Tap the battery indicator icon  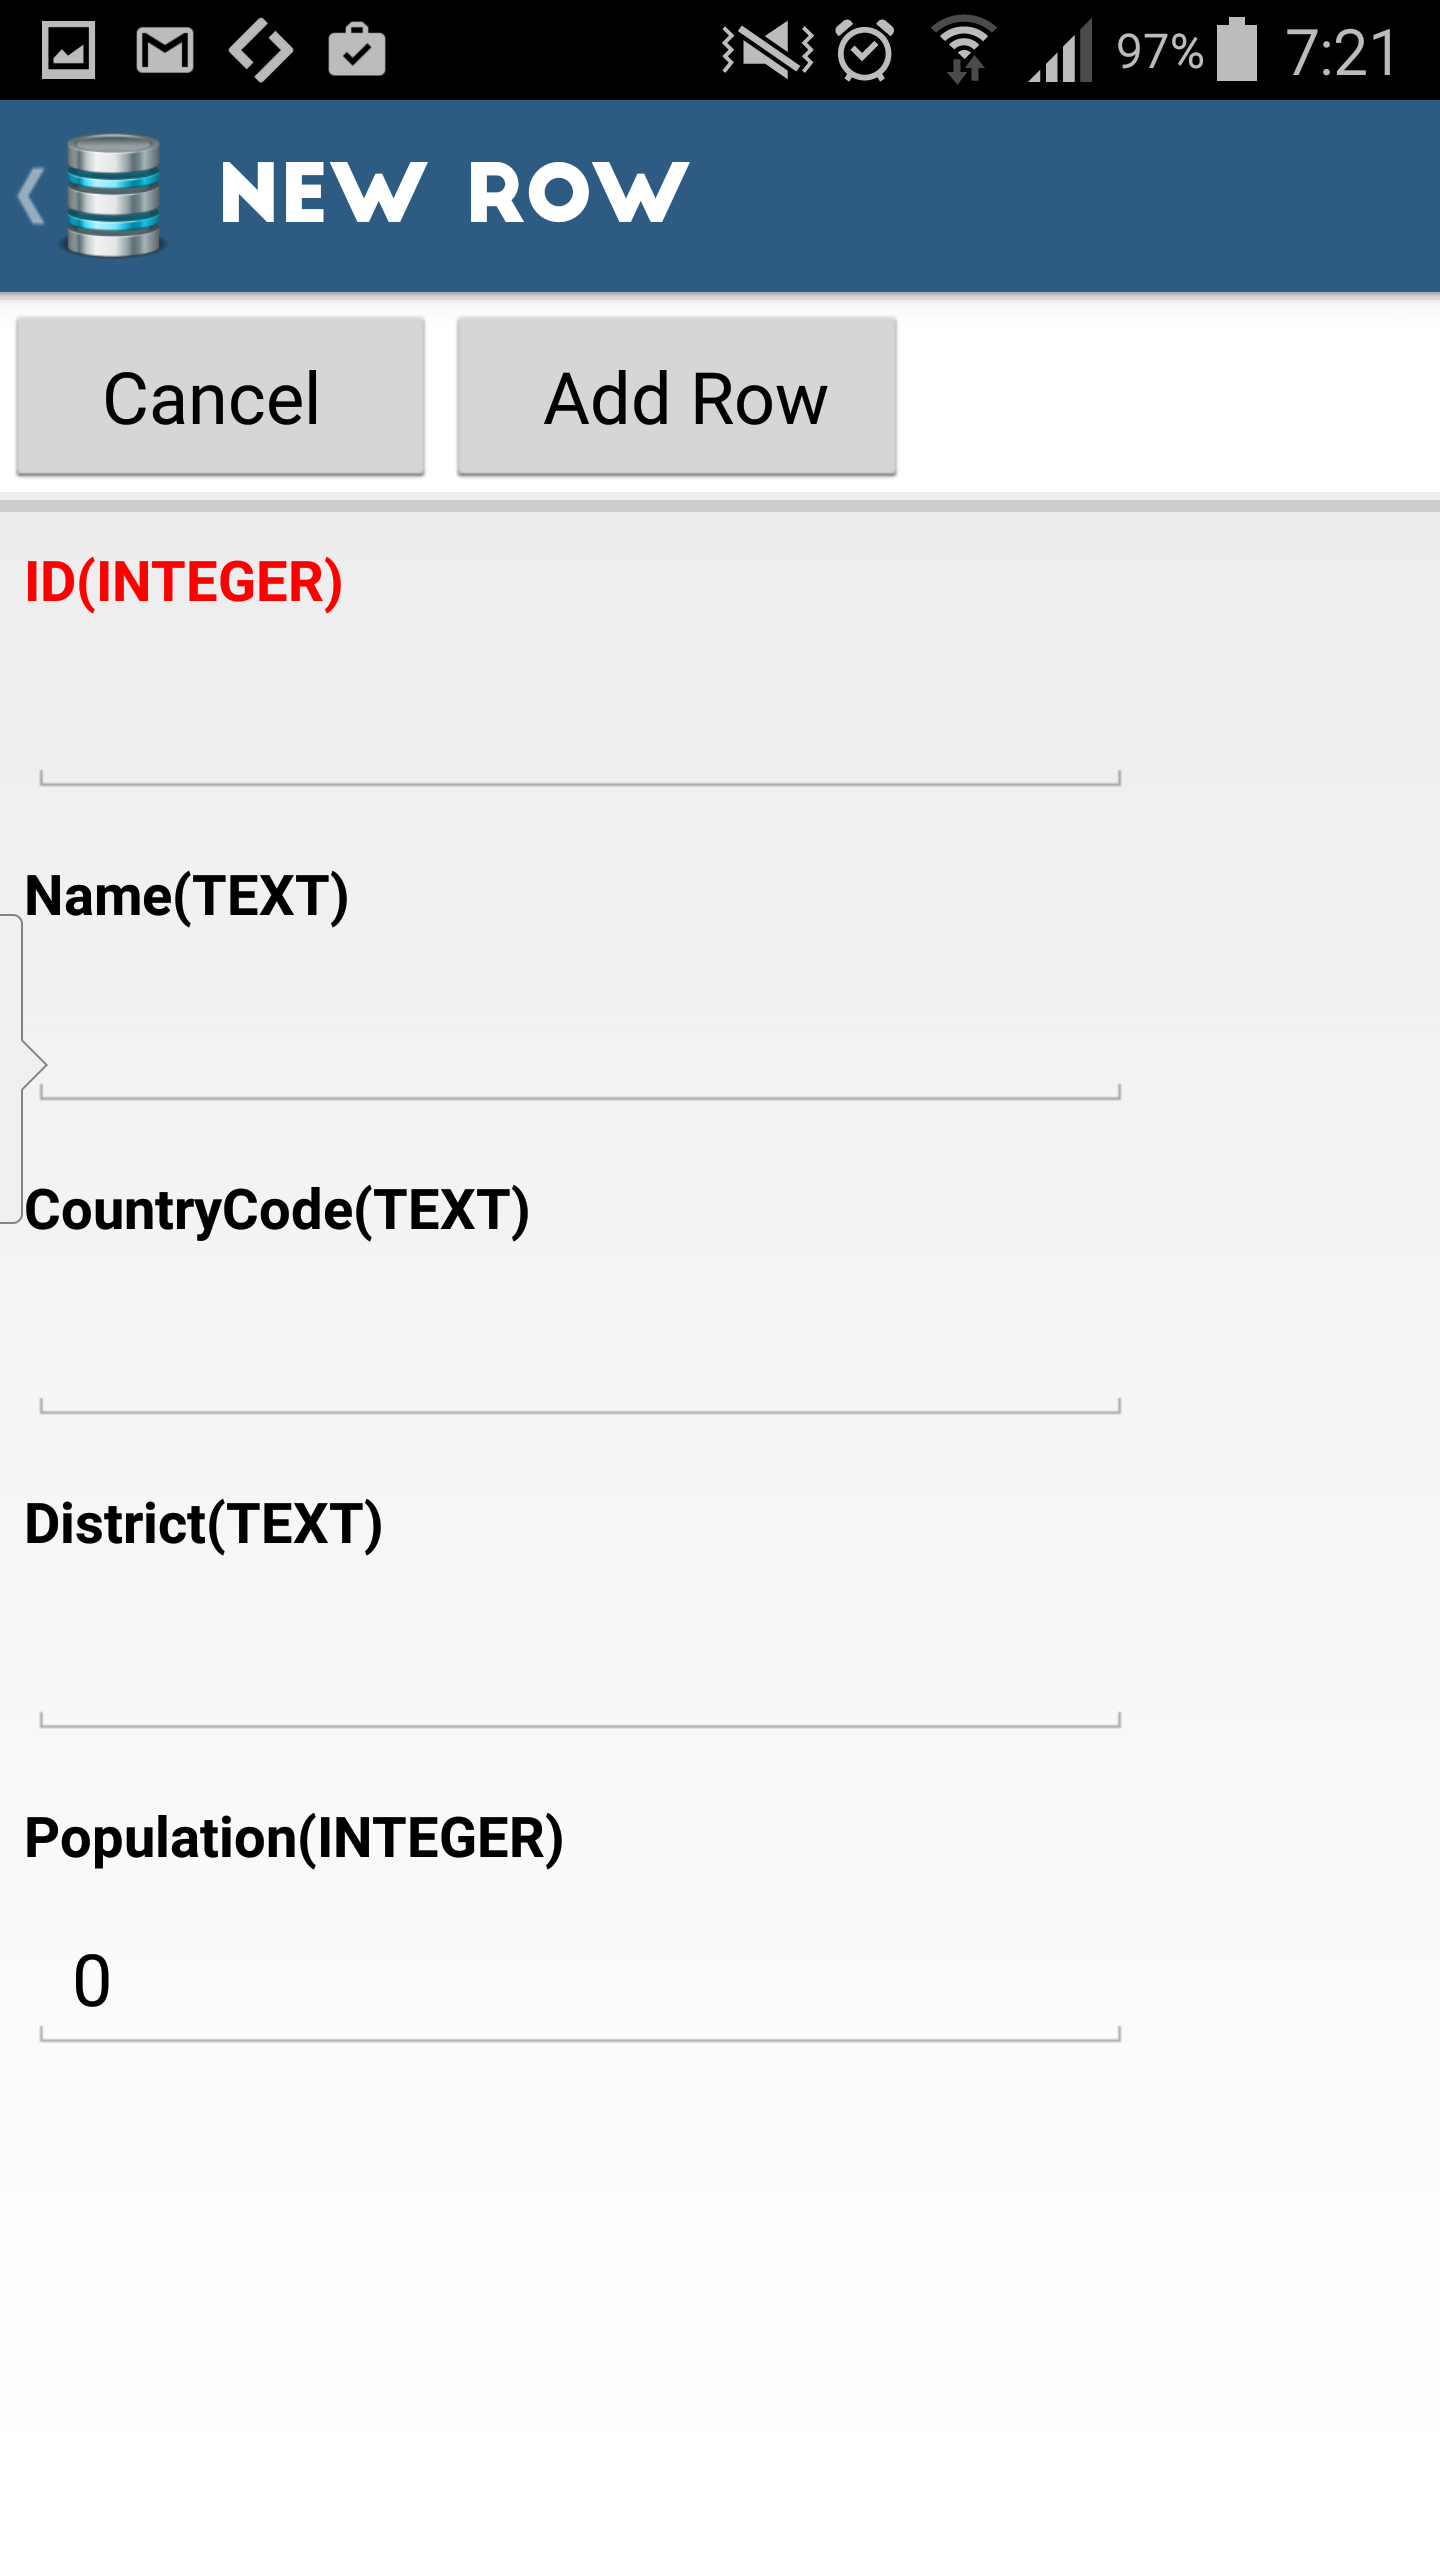tap(1237, 50)
